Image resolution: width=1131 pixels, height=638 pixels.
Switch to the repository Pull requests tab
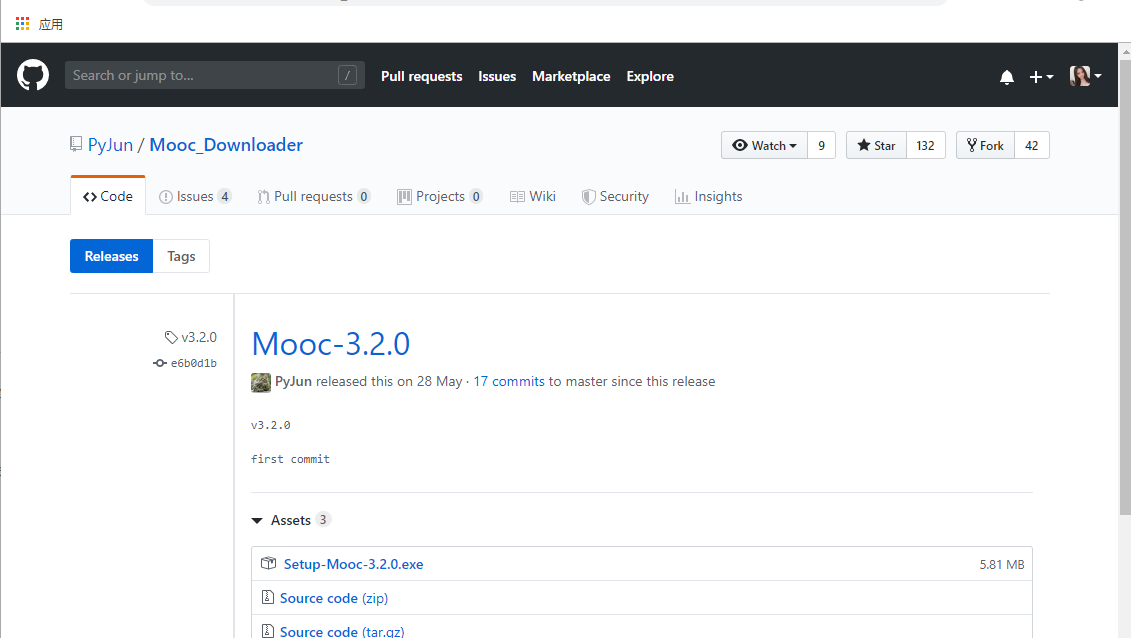[x=314, y=196]
